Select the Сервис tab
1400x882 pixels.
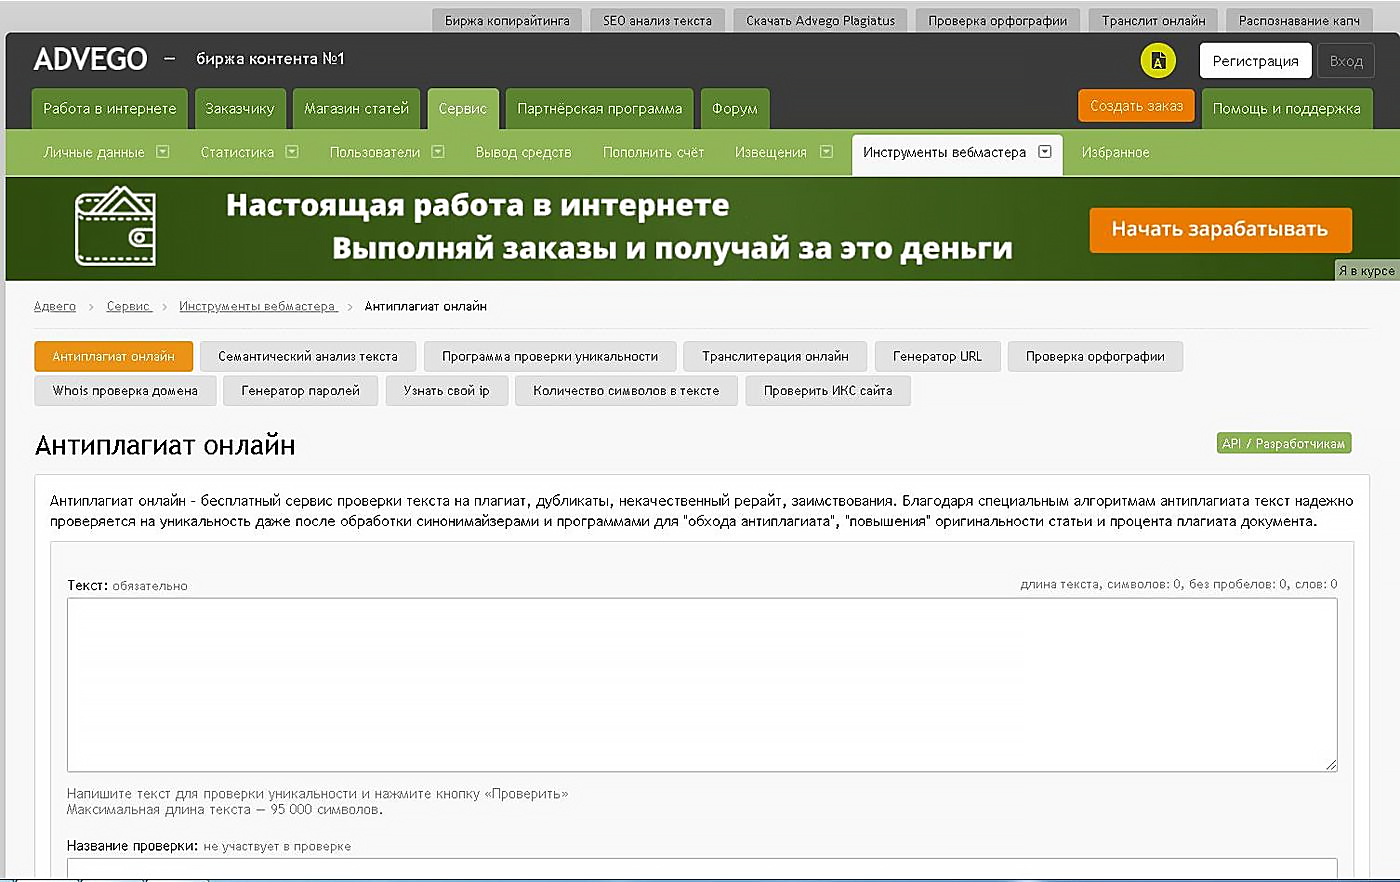(x=463, y=109)
